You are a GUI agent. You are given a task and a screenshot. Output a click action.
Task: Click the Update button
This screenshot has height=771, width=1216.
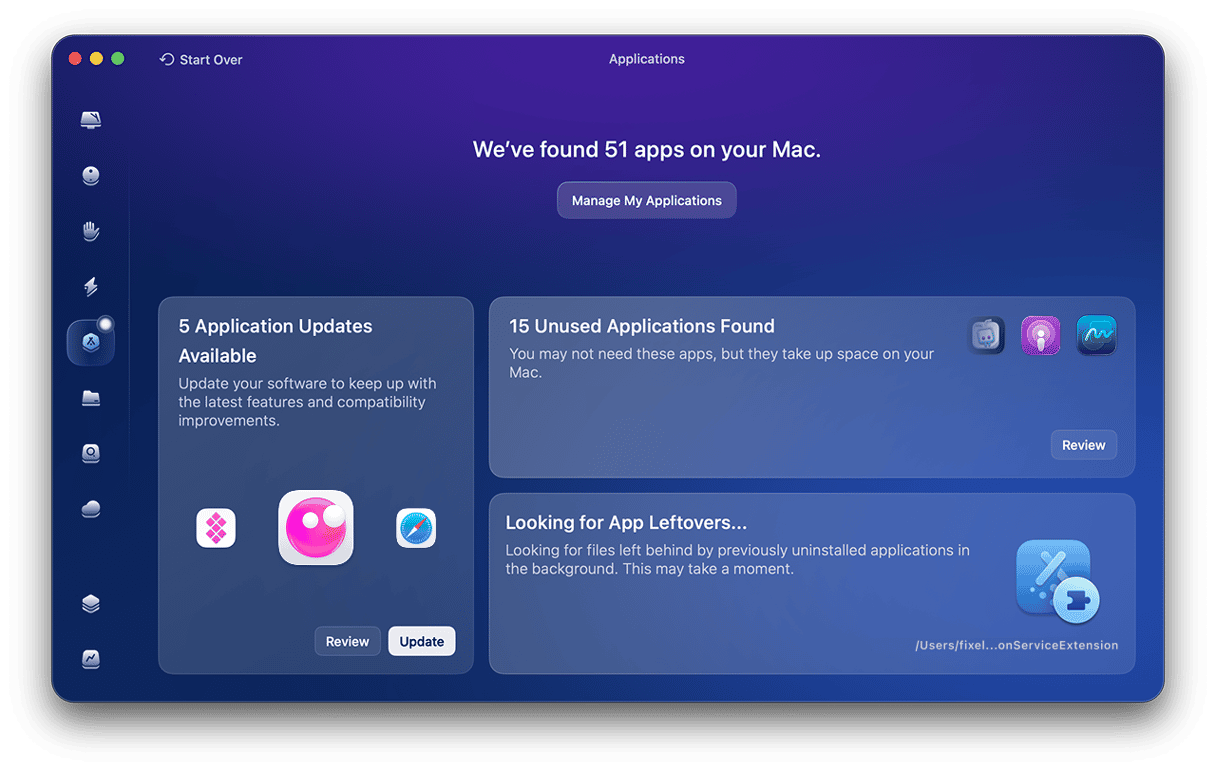(422, 641)
